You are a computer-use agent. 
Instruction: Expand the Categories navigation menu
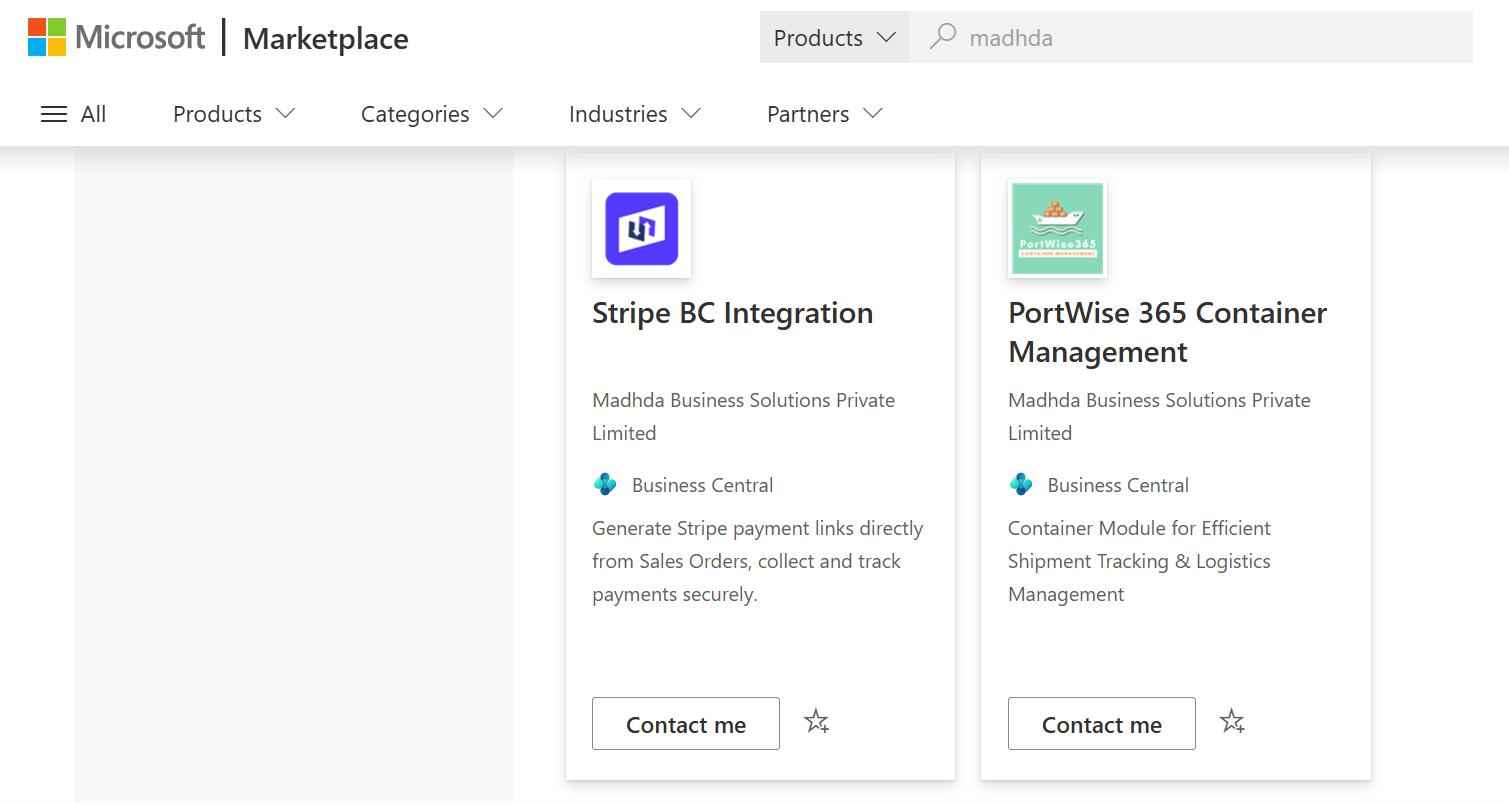[x=432, y=114]
